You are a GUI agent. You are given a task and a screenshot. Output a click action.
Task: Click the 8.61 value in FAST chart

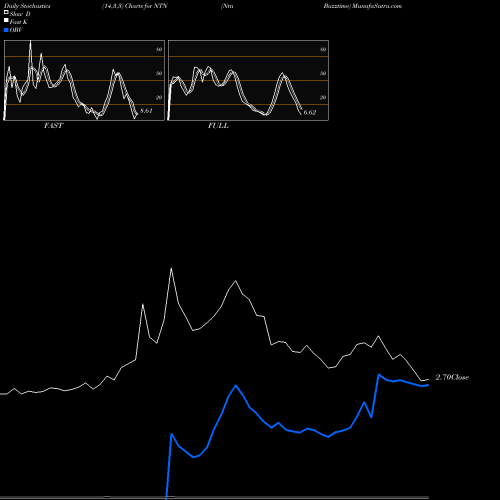pyautogui.click(x=146, y=111)
